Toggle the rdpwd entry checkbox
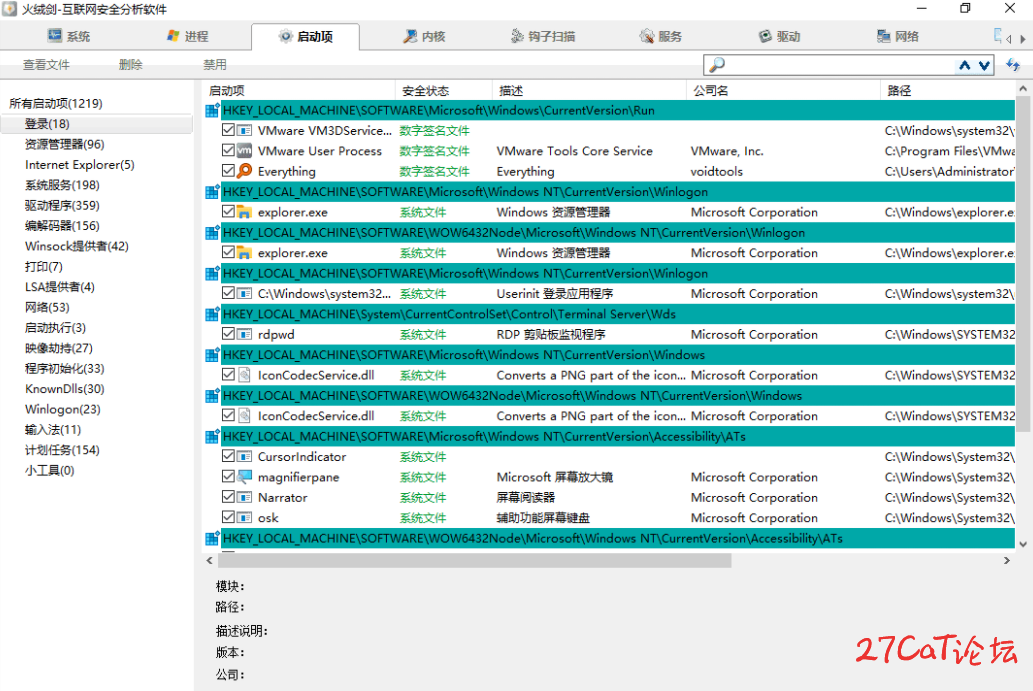This screenshot has width=1033, height=691. coord(228,334)
